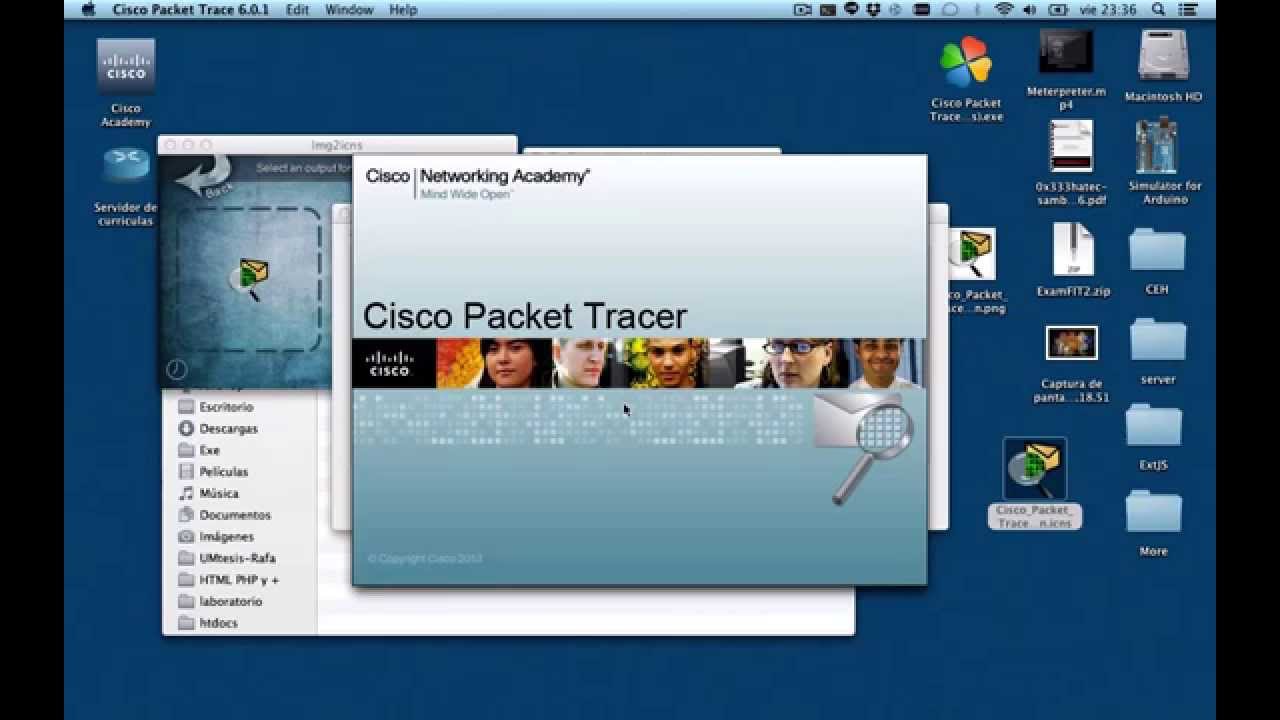Open the Edit menu
The width and height of the screenshot is (1280, 720).
297,9
